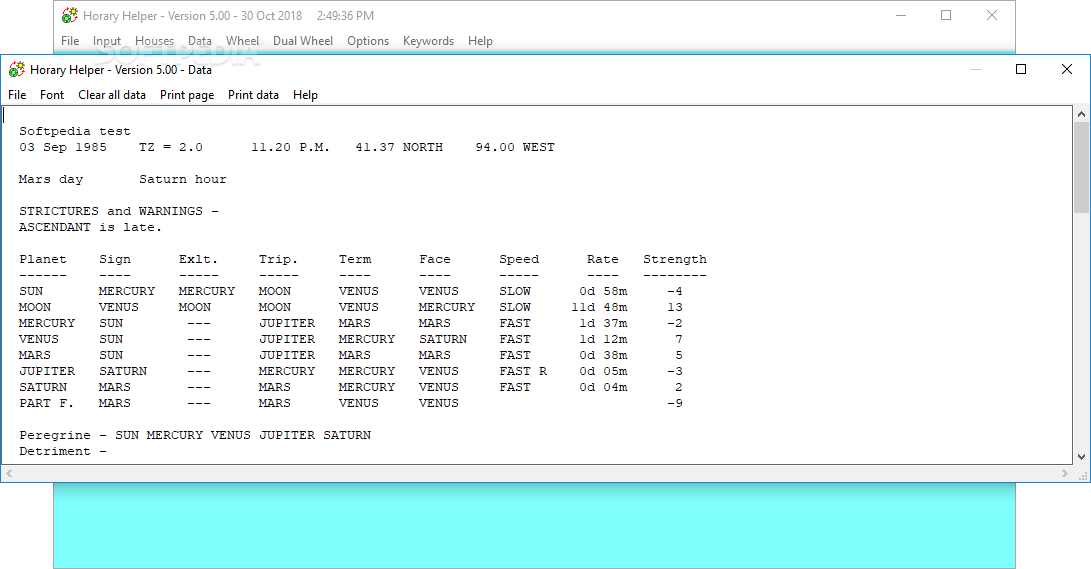This screenshot has width=1091, height=569.
Task: Choose Clear all data menu item
Action: click(x=112, y=95)
